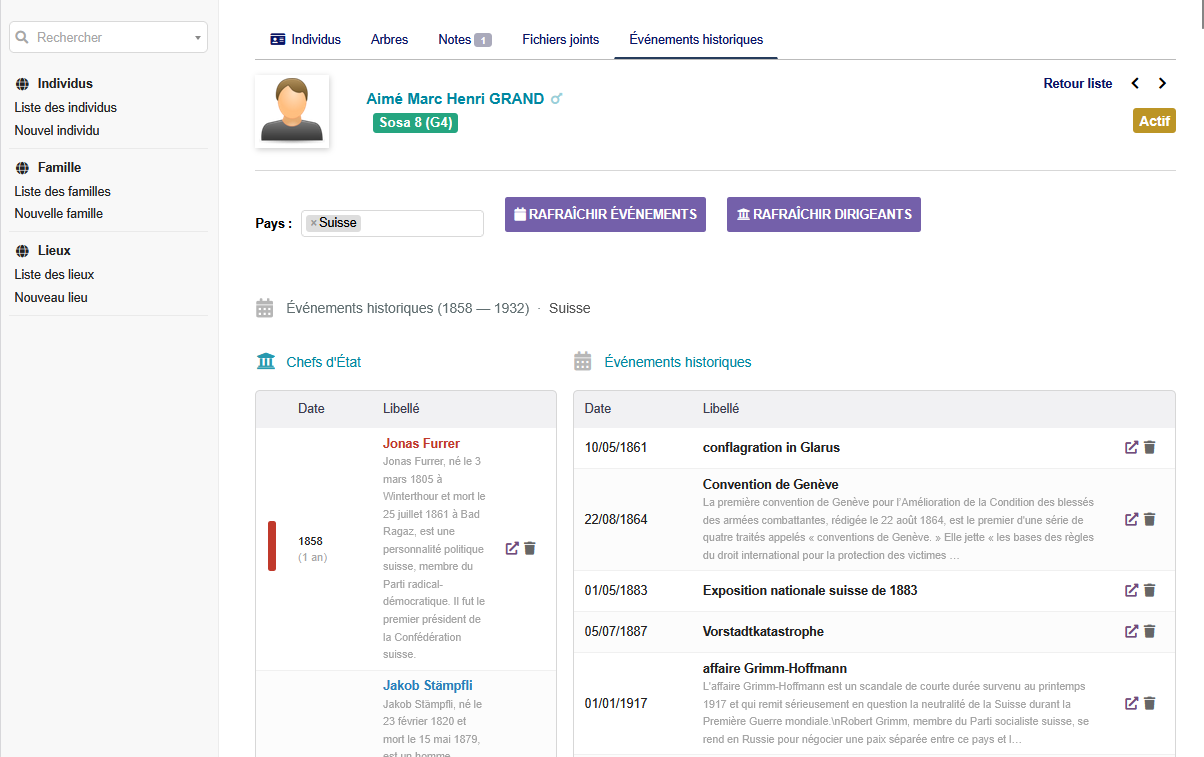Viewport: 1204px width, 757px height.
Task: Click the Pays country selection field
Action: tap(420, 223)
